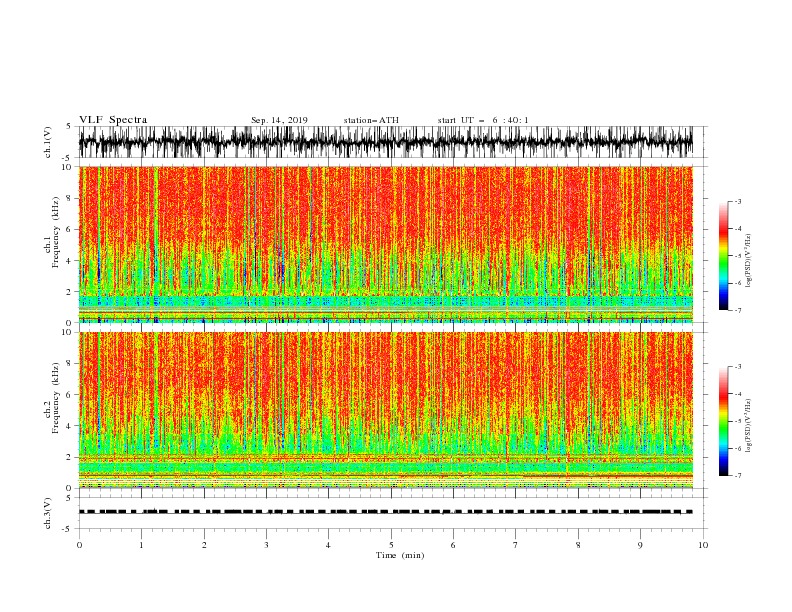Click the "3" tick on the time axis
The image size is (792, 612).
[266, 545]
